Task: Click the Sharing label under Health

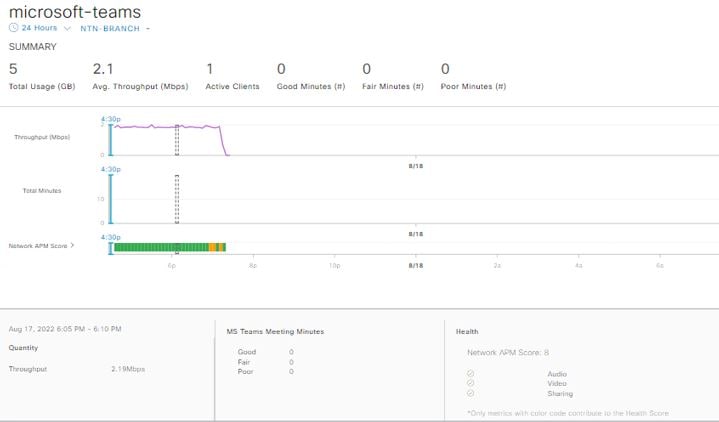Action: click(560, 394)
